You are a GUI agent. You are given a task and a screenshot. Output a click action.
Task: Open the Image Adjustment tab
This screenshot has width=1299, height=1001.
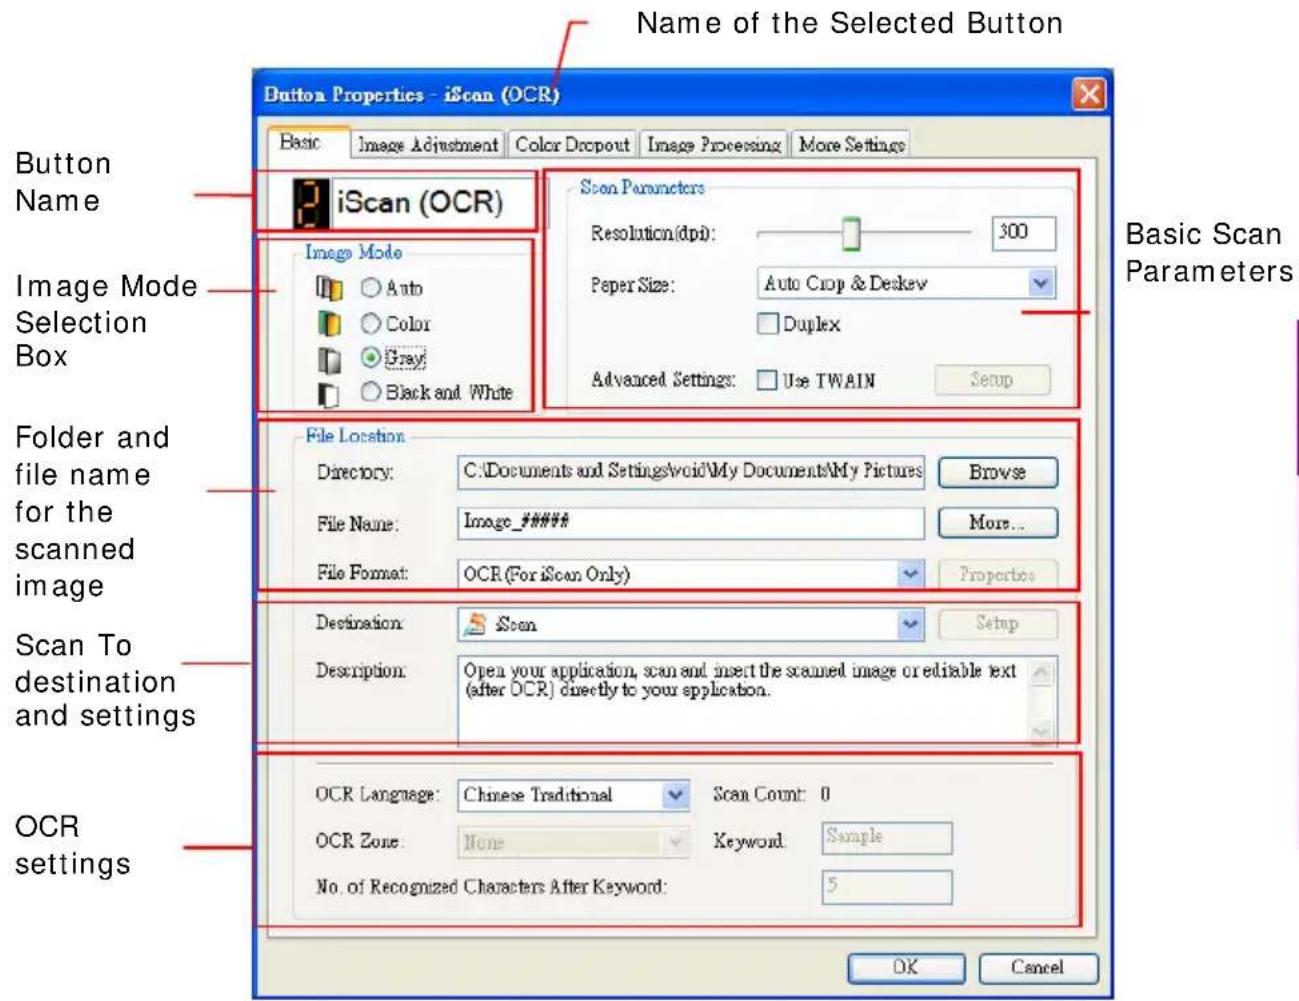(428, 145)
